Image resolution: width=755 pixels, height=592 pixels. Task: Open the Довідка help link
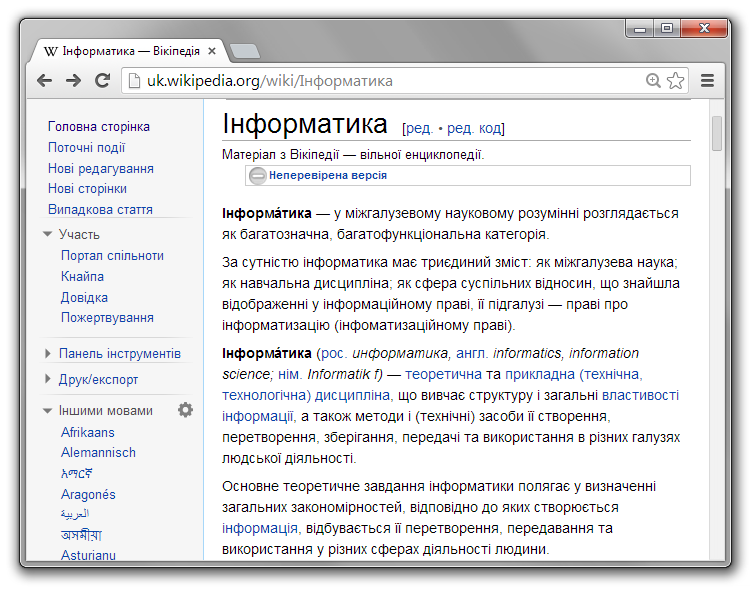[84, 298]
